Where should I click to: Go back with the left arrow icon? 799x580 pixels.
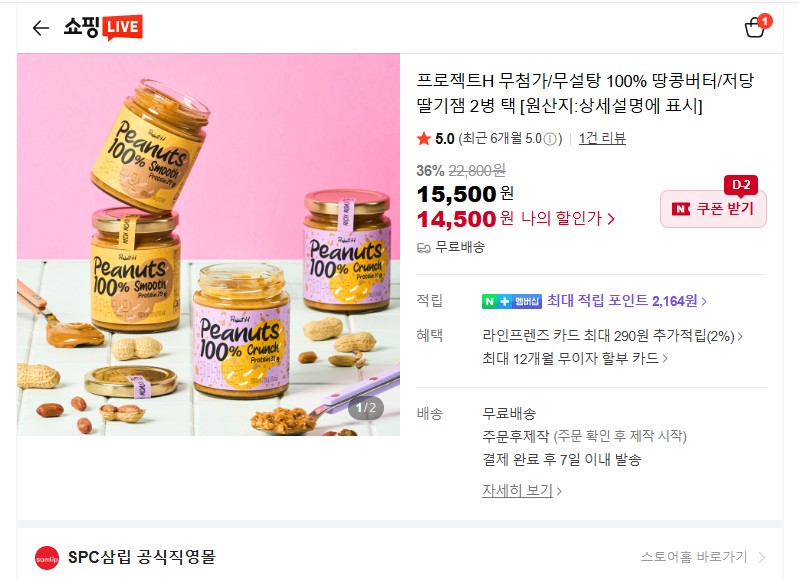pos(41,28)
